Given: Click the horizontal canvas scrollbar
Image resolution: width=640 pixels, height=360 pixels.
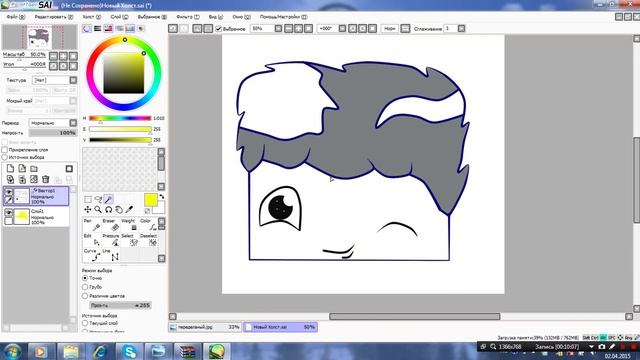Looking at the screenshot, I should click(414, 316).
